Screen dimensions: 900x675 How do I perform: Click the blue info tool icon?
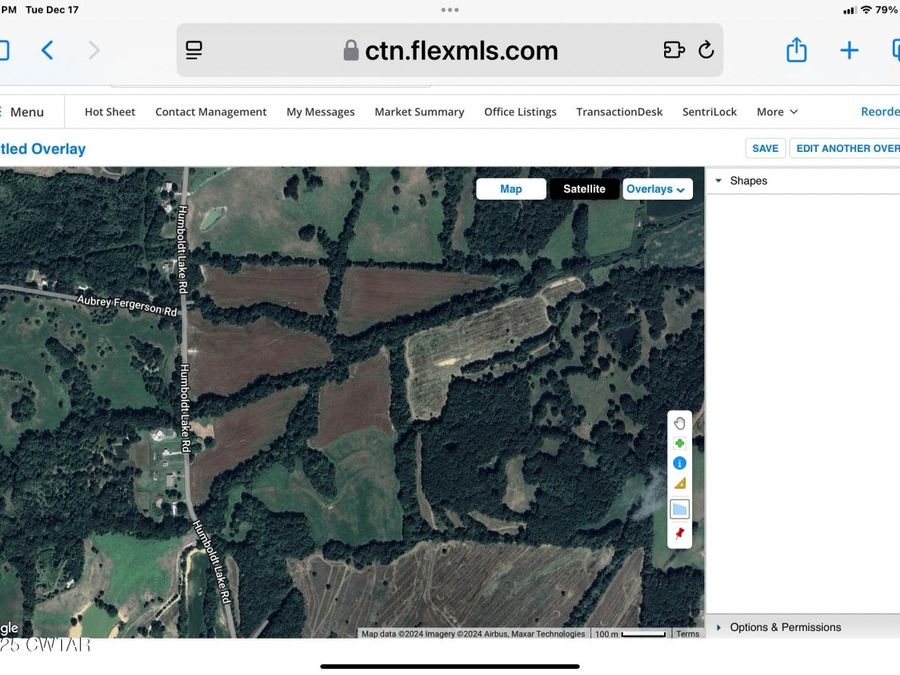point(680,463)
